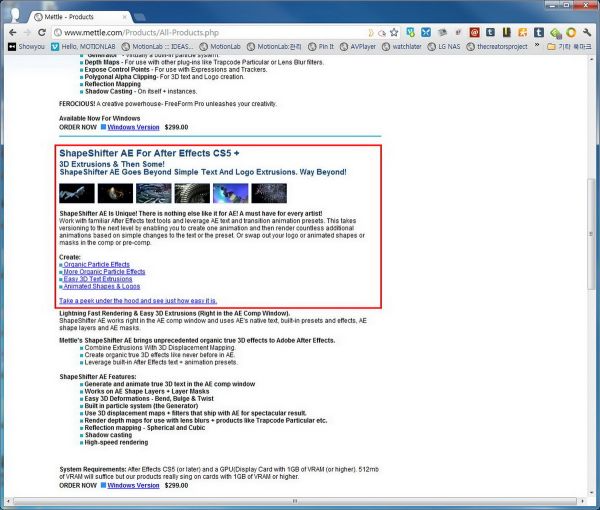Click the watchlater bookmark
This screenshot has width=600, height=510.
(402, 47)
